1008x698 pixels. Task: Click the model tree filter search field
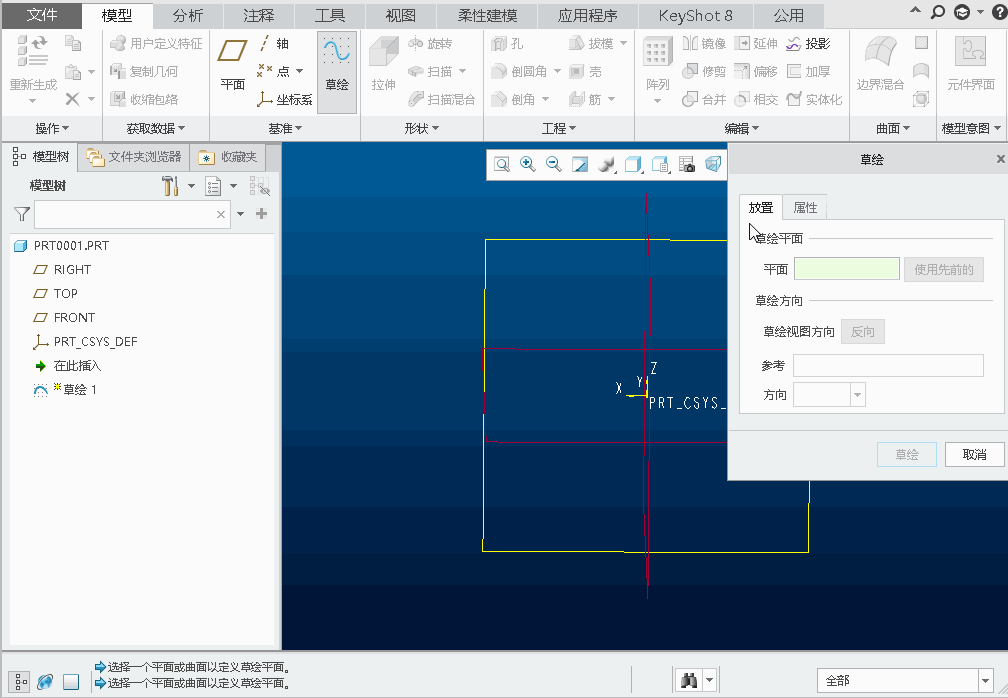coord(132,214)
